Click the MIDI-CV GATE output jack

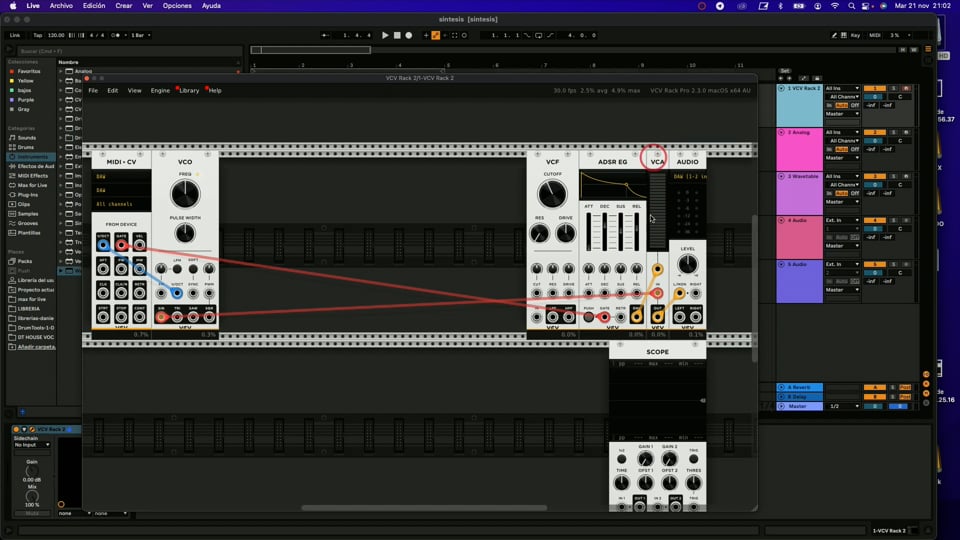point(121,246)
